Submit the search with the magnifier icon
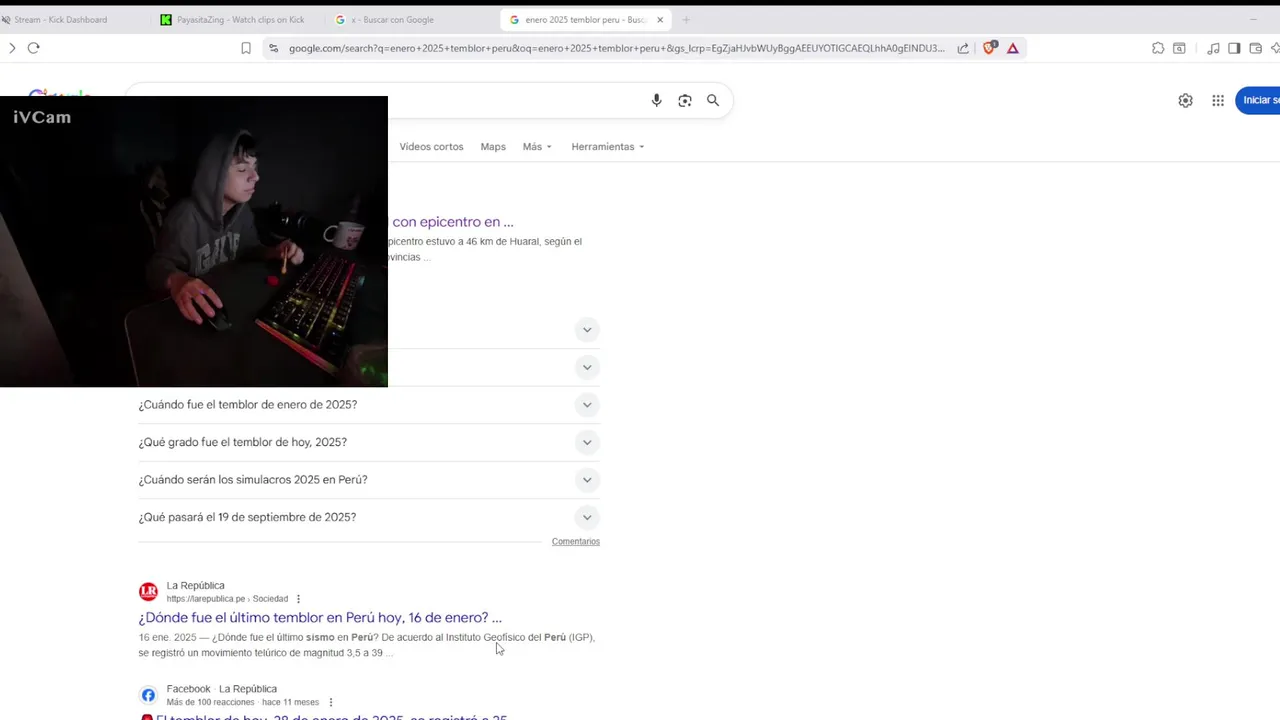The width and height of the screenshot is (1280, 720). [x=713, y=100]
